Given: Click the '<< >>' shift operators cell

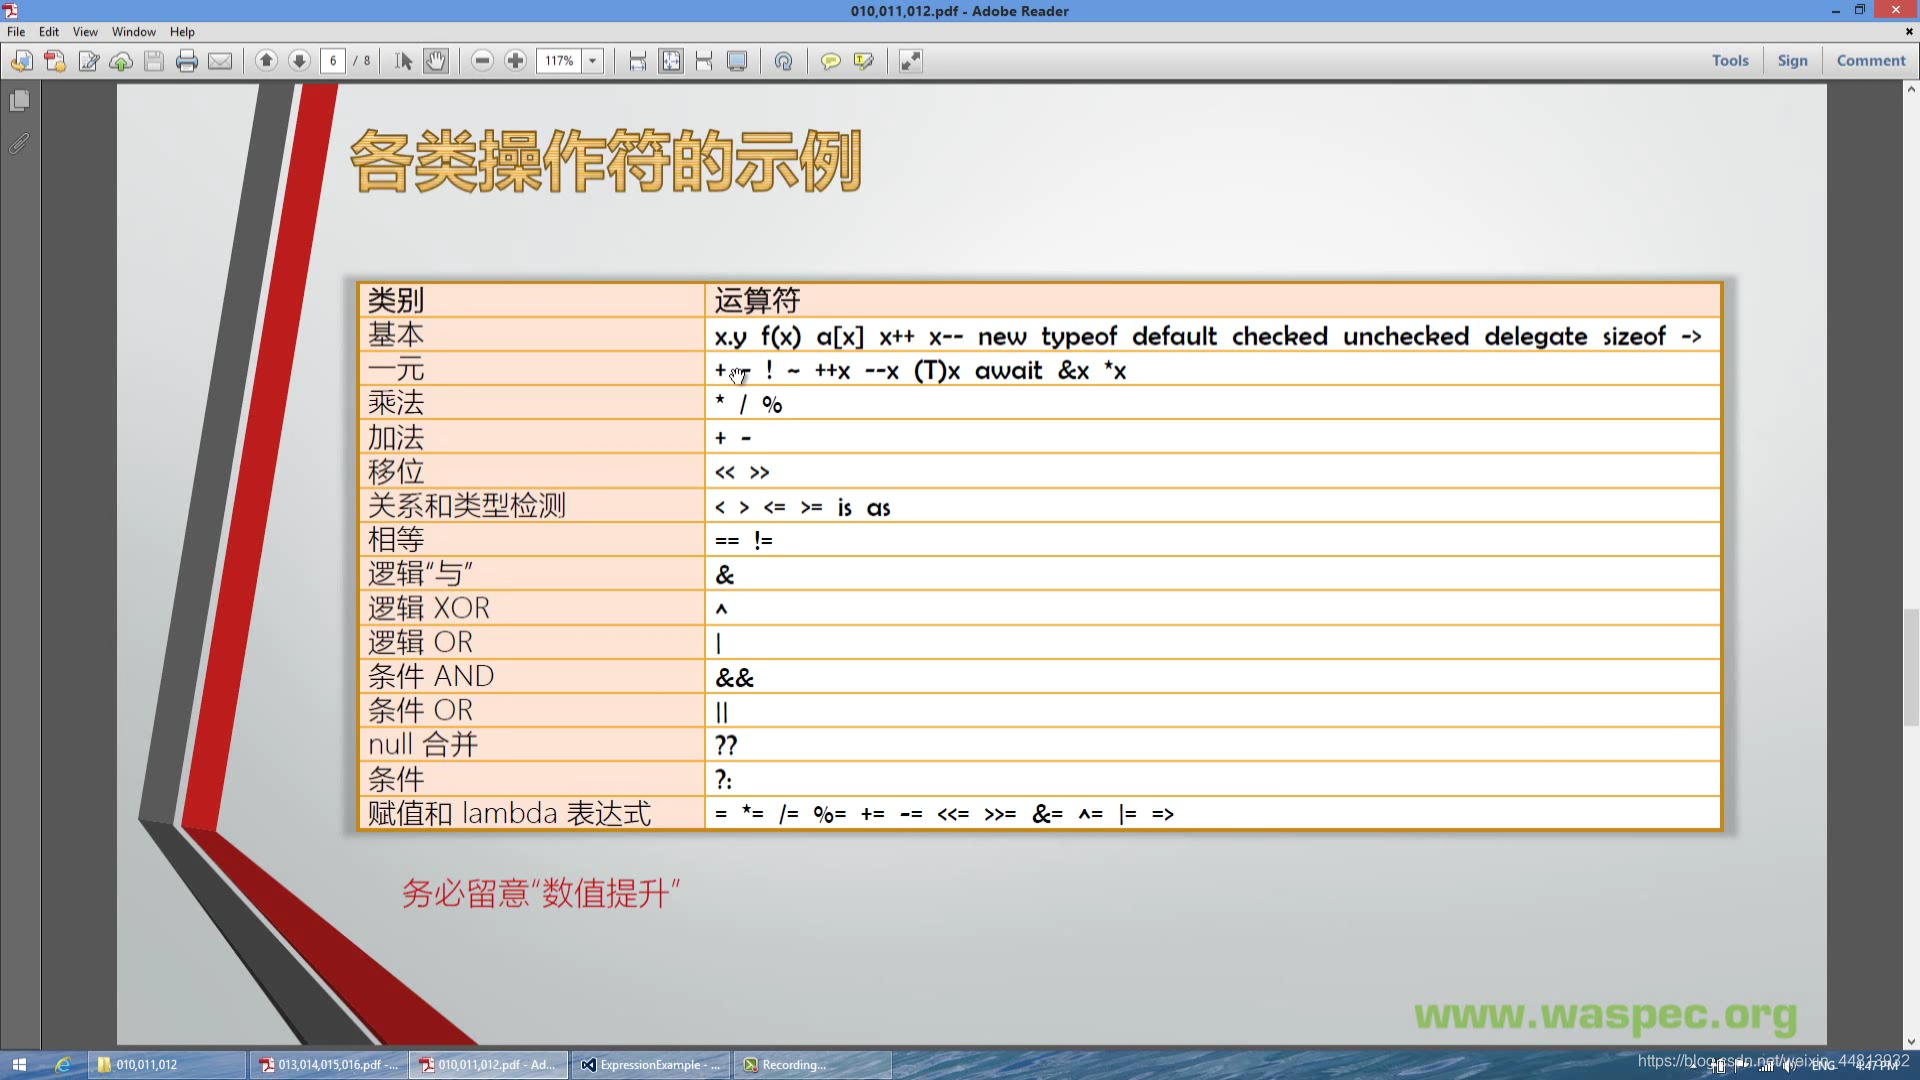Looking at the screenshot, I should [1212, 472].
